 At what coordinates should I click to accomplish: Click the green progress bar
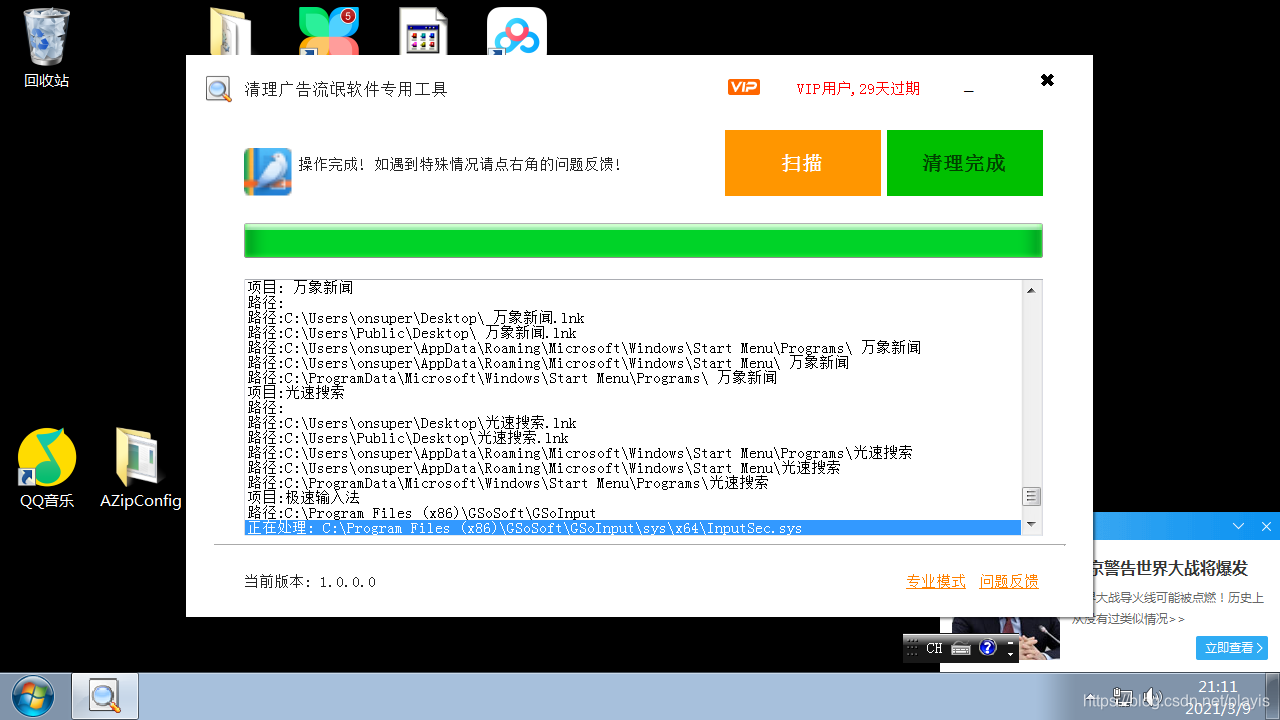click(643, 241)
